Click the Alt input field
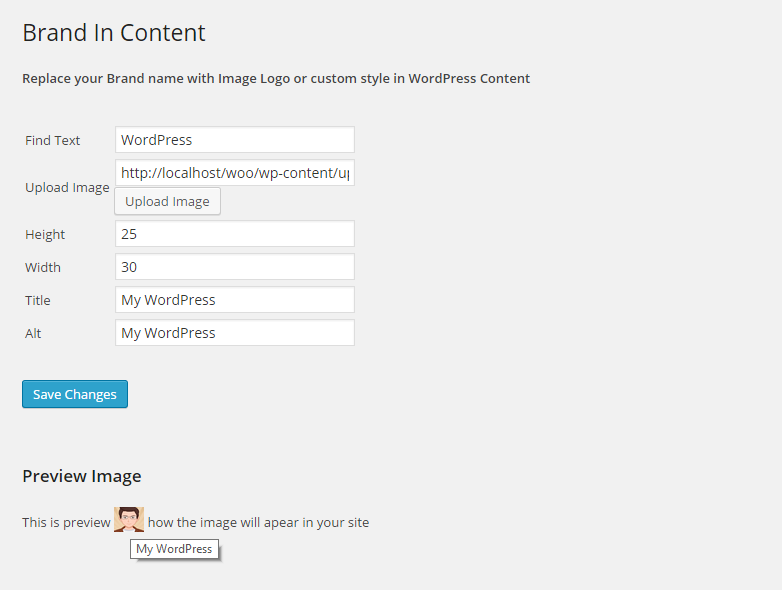782x590 pixels. coord(235,332)
